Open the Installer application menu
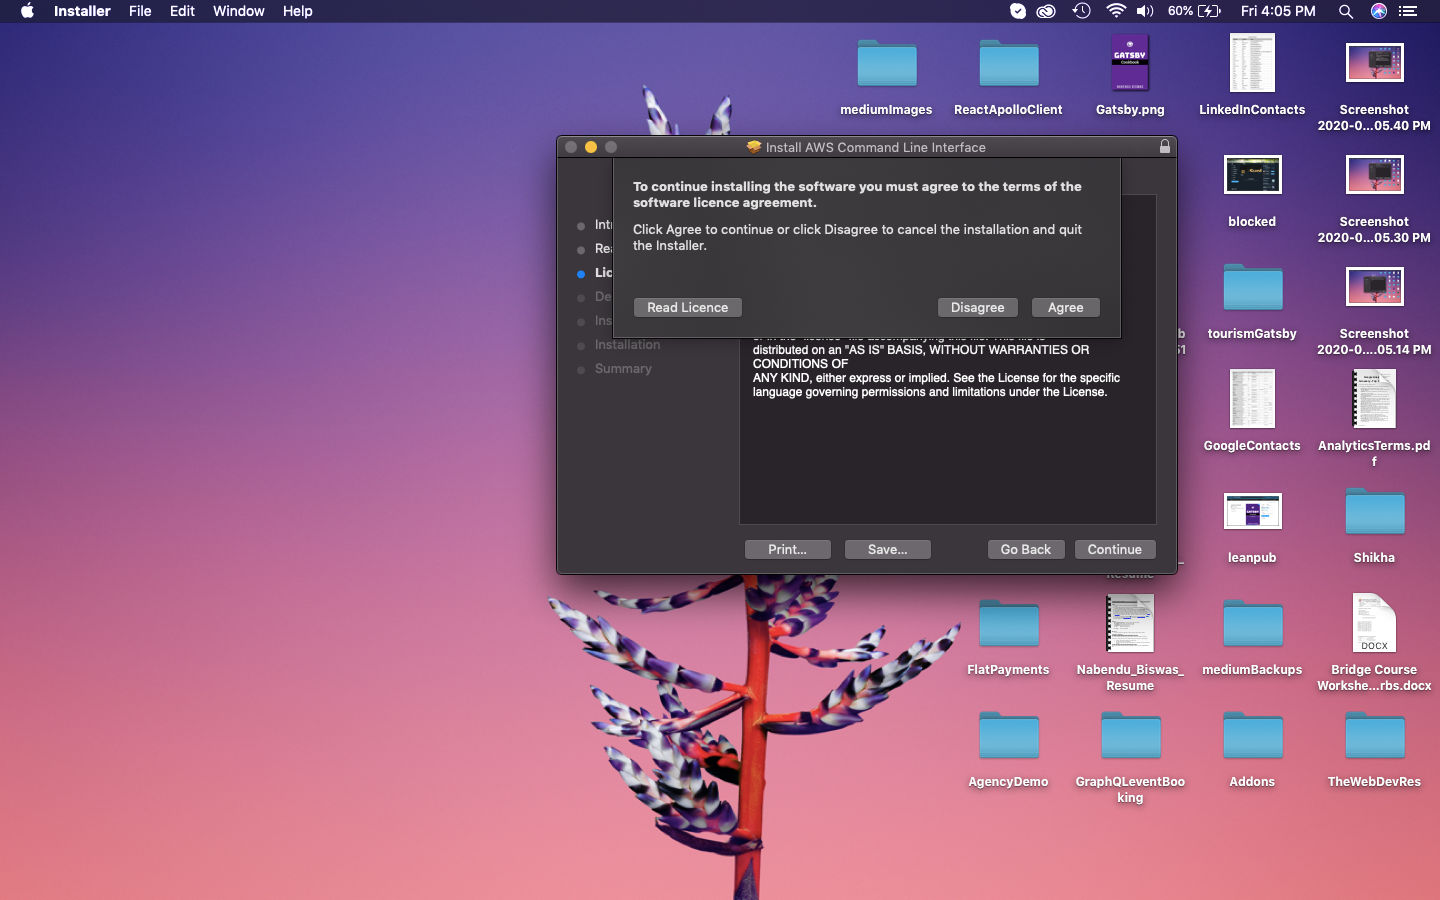1440x900 pixels. click(82, 11)
